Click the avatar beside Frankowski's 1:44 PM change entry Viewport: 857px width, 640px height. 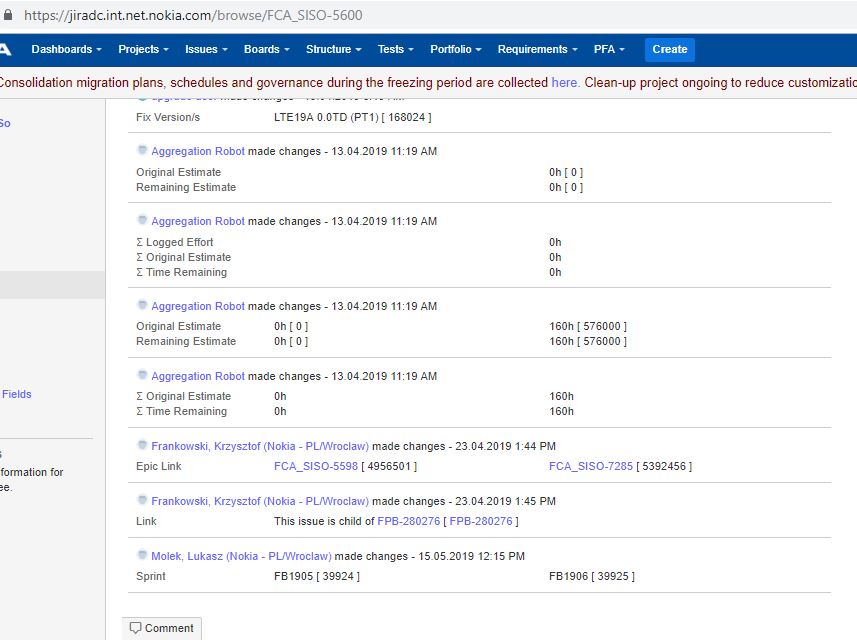point(142,445)
